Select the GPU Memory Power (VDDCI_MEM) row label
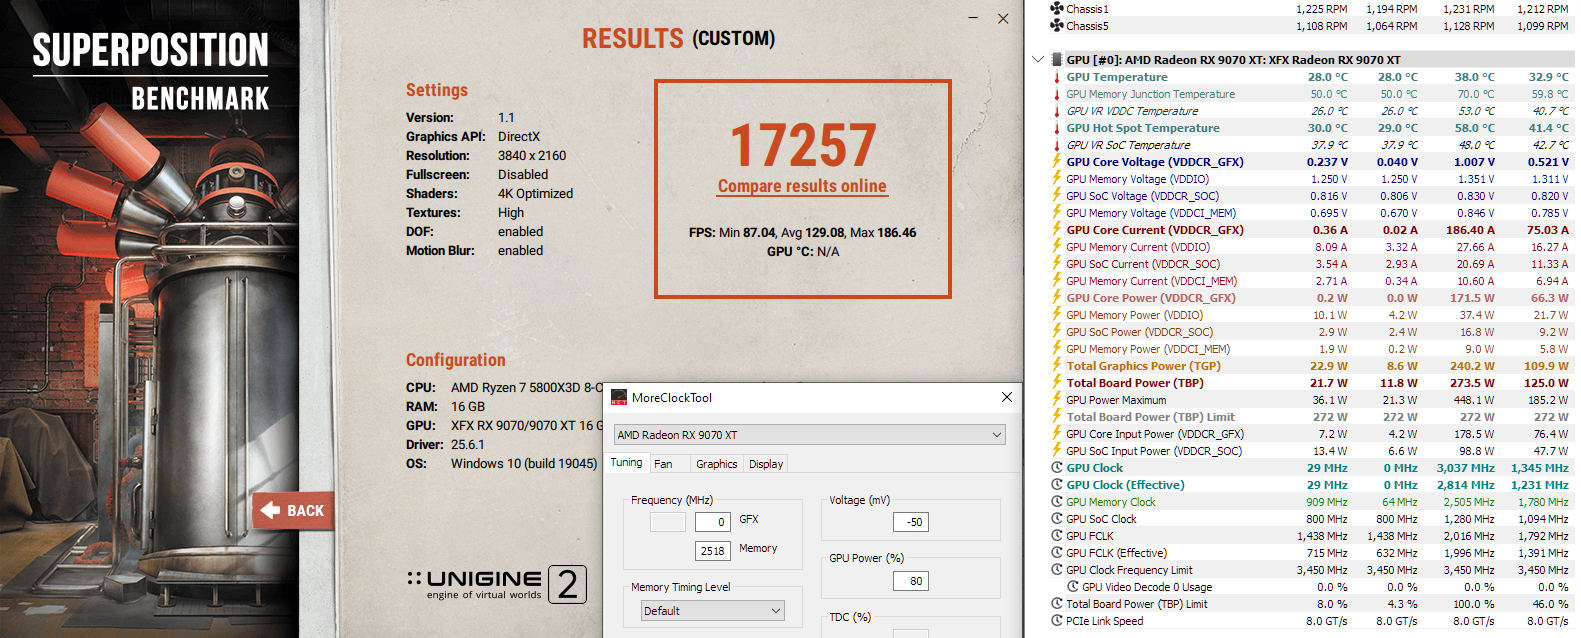 pyautogui.click(x=1148, y=349)
